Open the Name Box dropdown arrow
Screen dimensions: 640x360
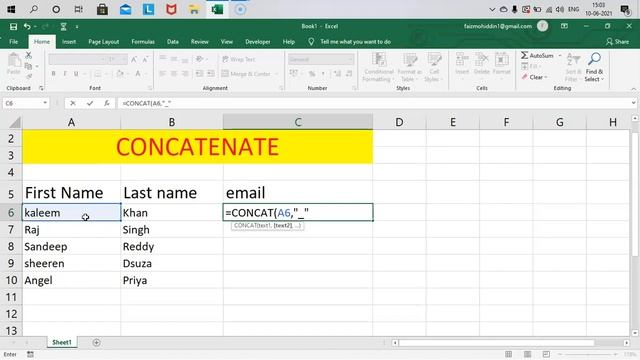(x=45, y=103)
